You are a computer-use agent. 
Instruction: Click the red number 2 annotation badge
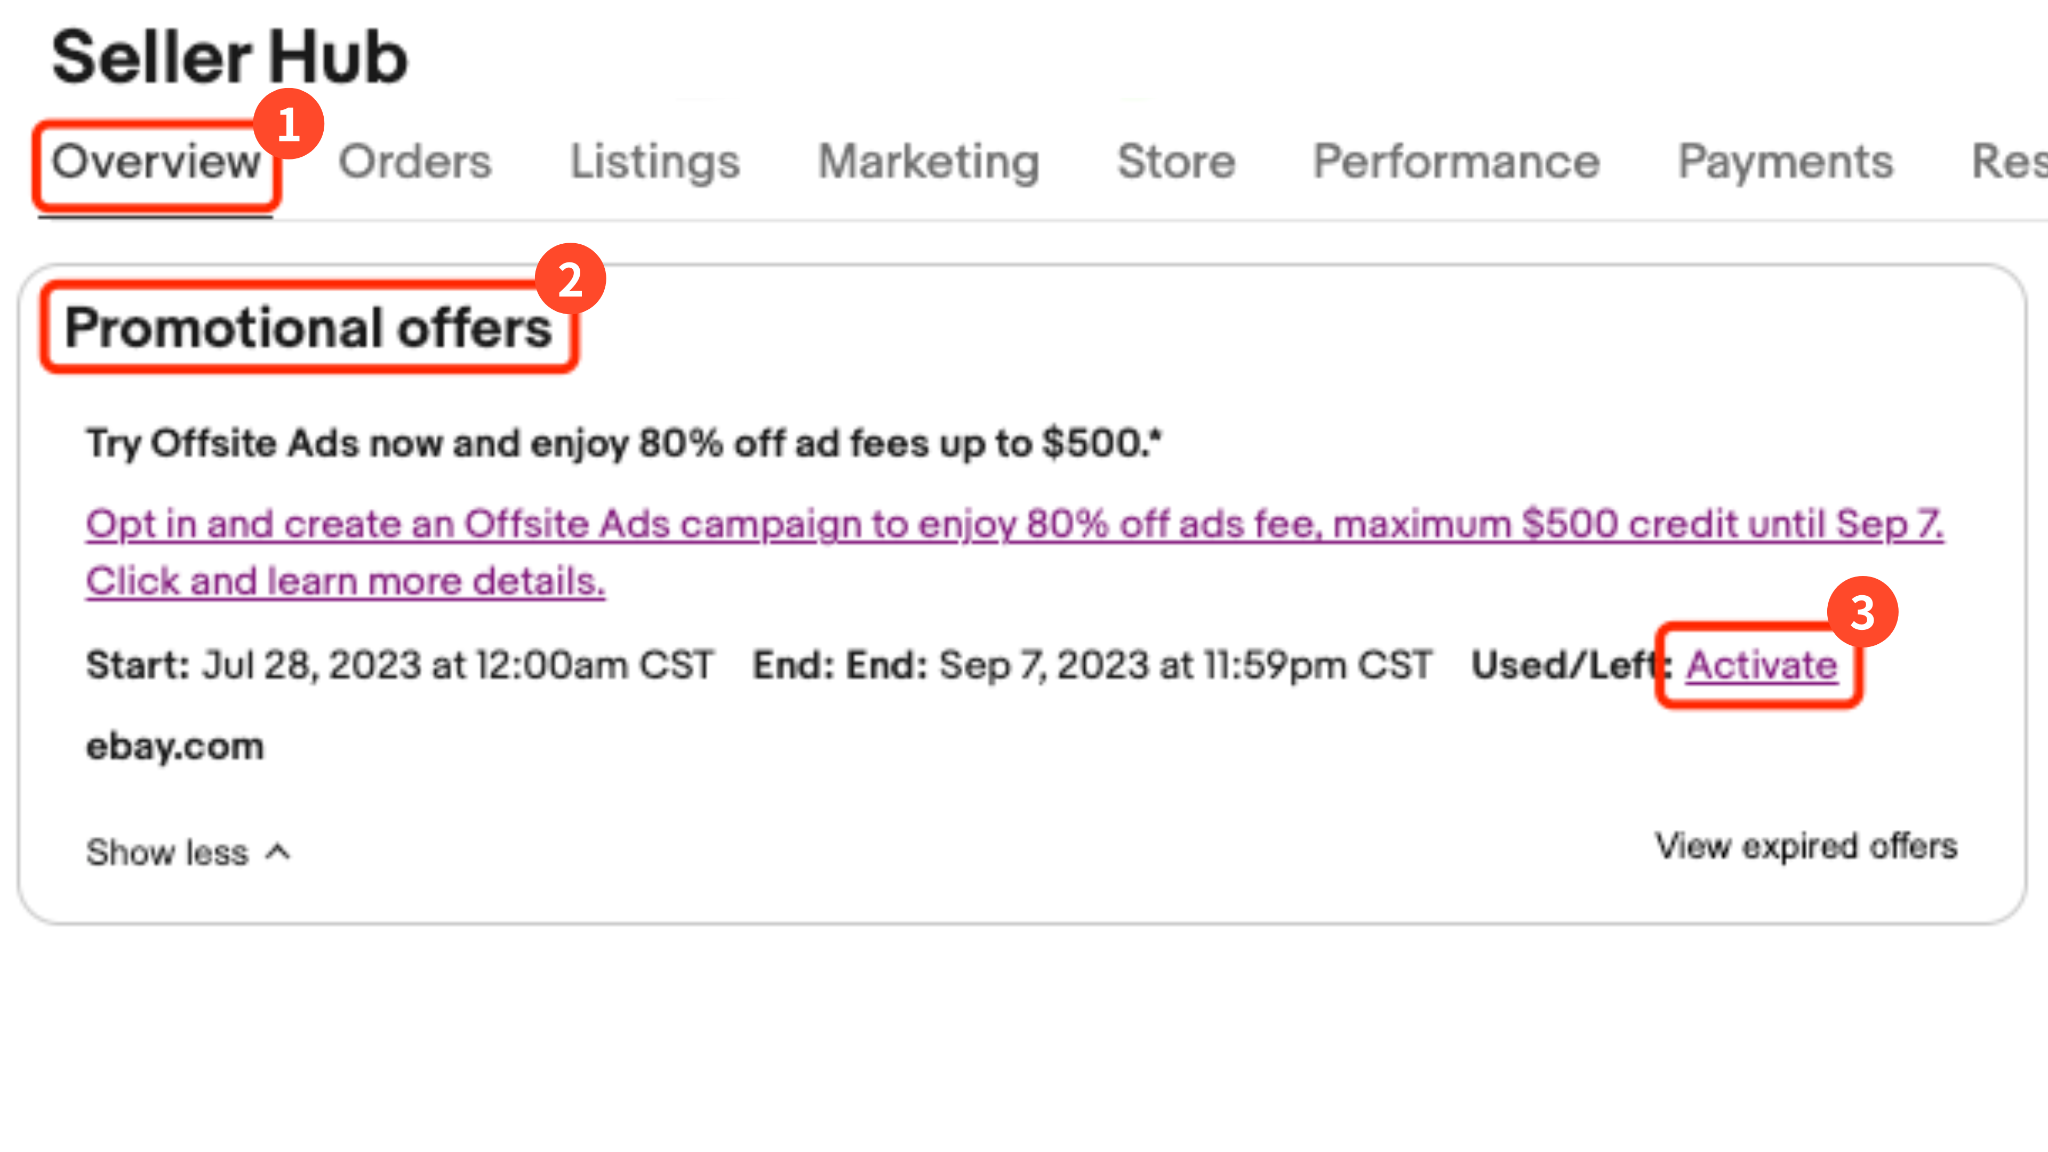(x=570, y=279)
